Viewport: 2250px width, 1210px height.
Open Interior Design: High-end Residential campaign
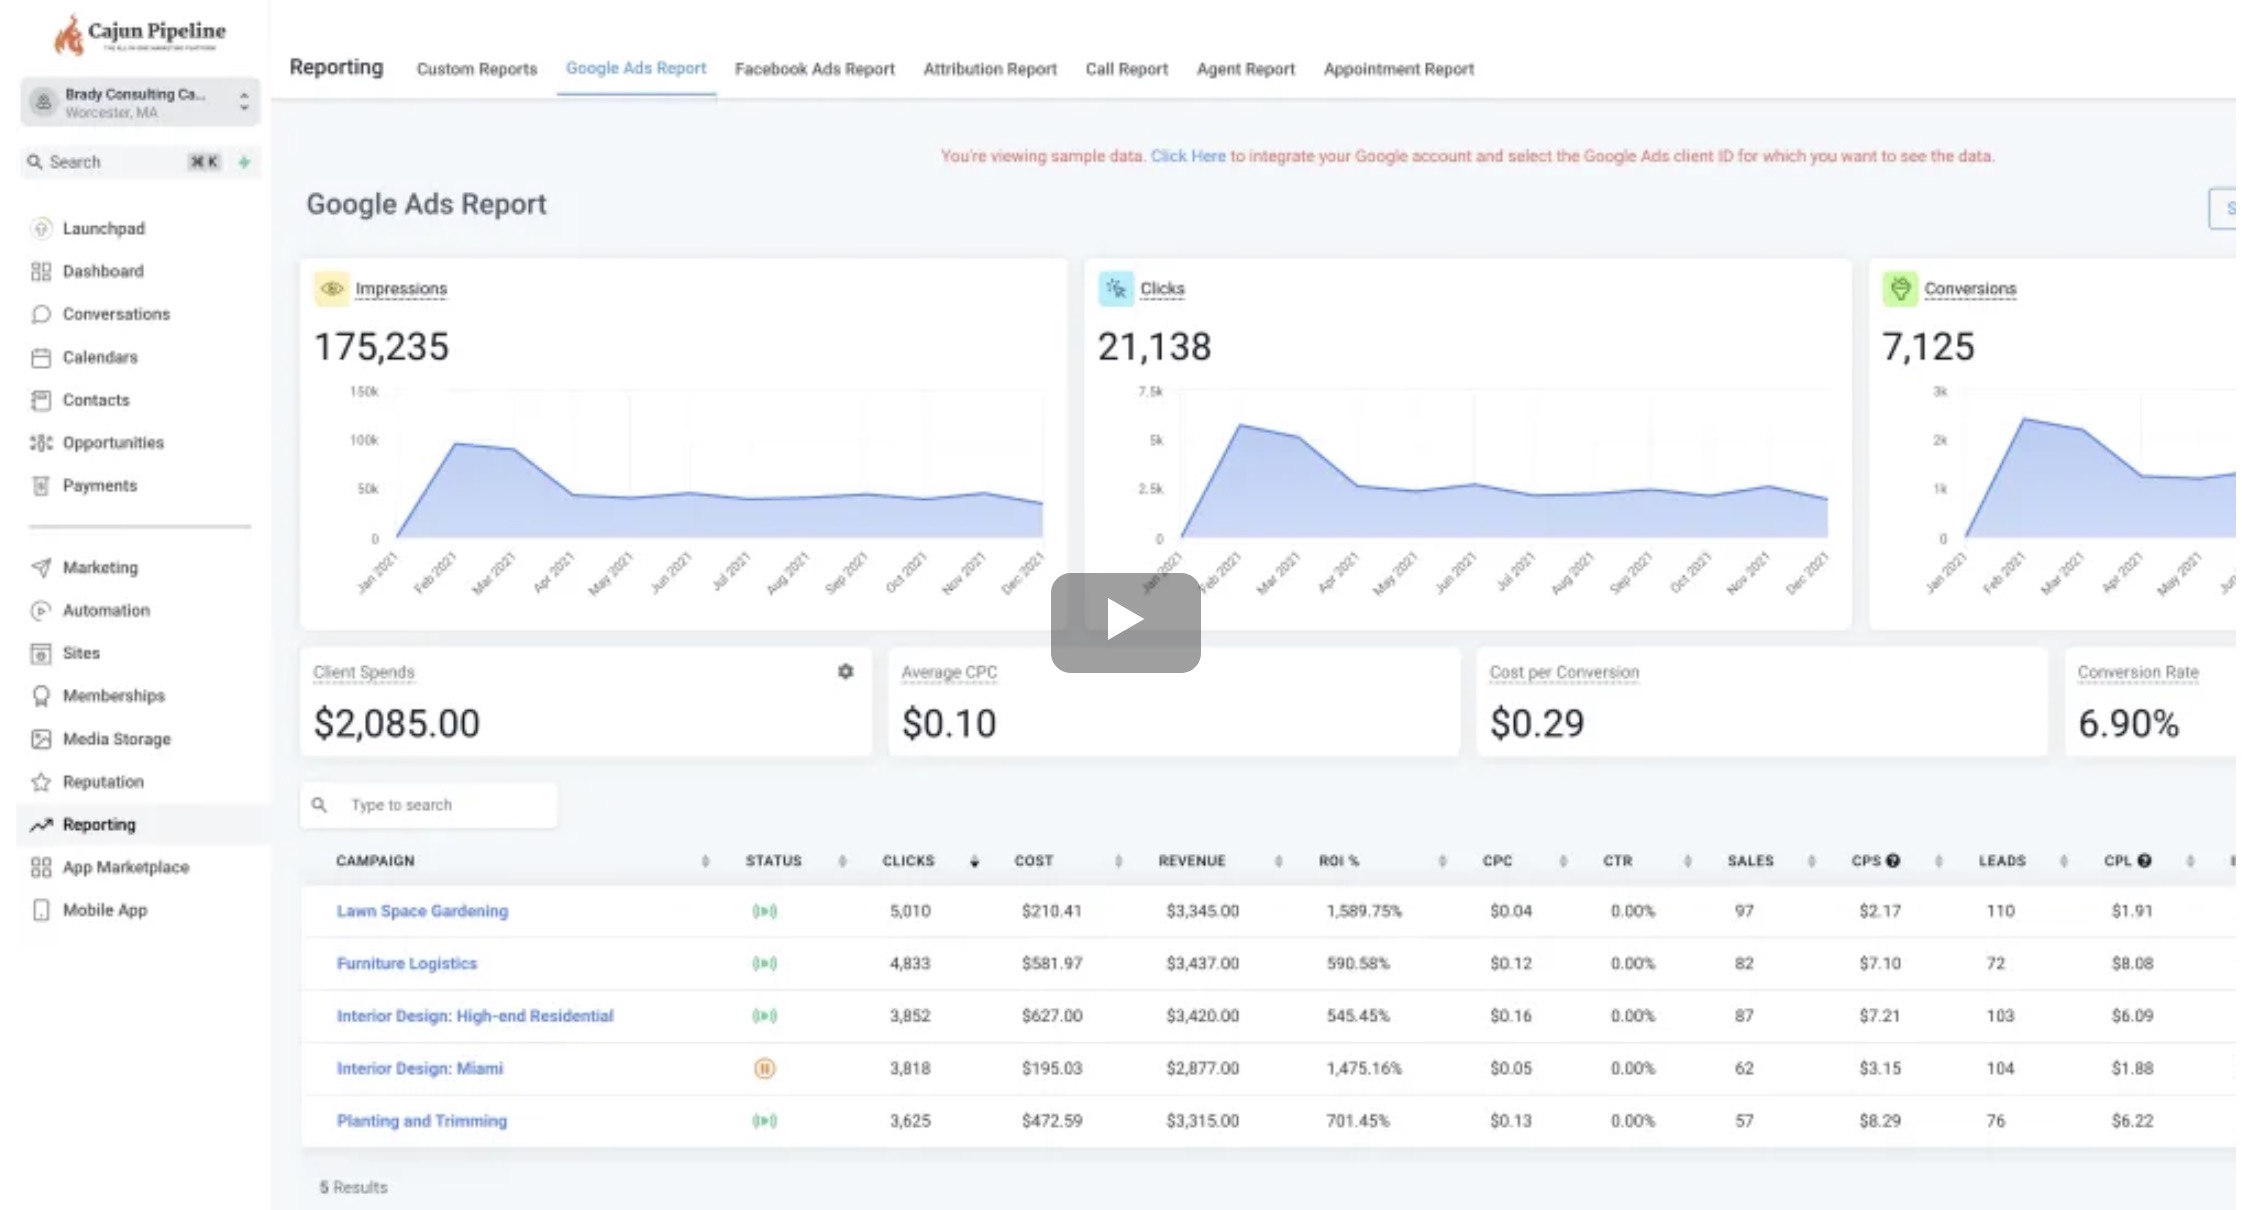[475, 1016]
